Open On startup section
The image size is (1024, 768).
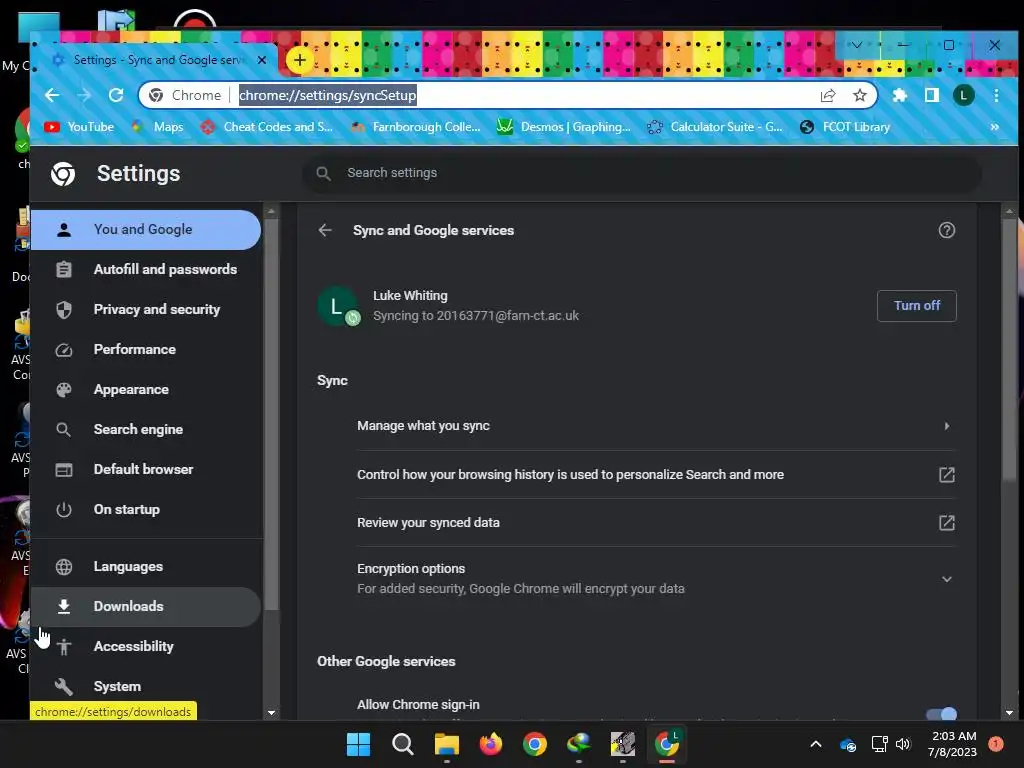click(x=145, y=509)
